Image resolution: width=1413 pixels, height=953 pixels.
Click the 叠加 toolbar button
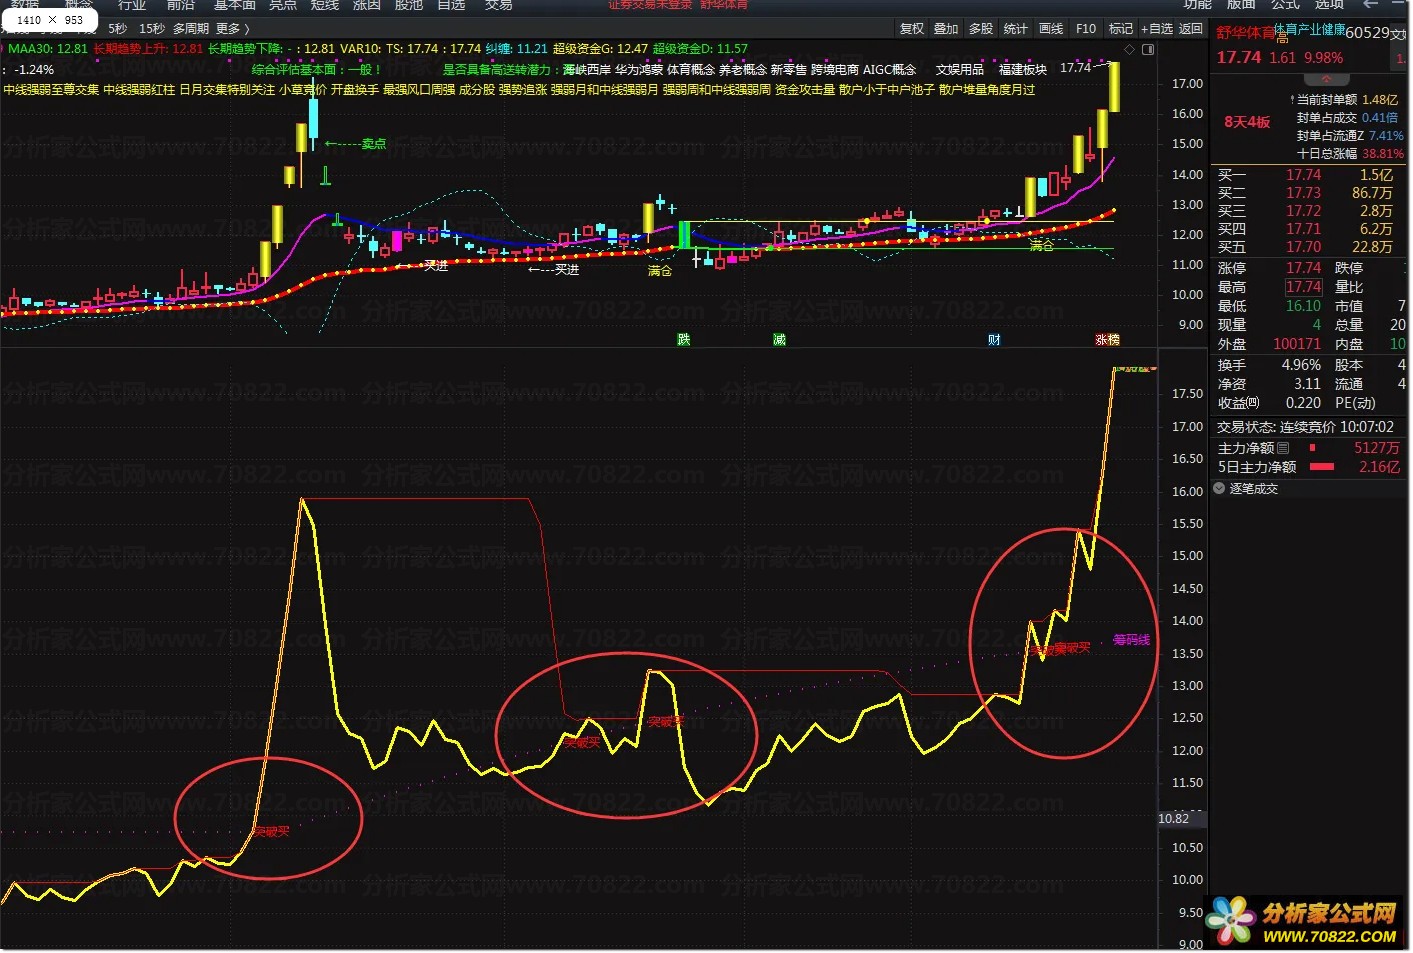coord(946,29)
